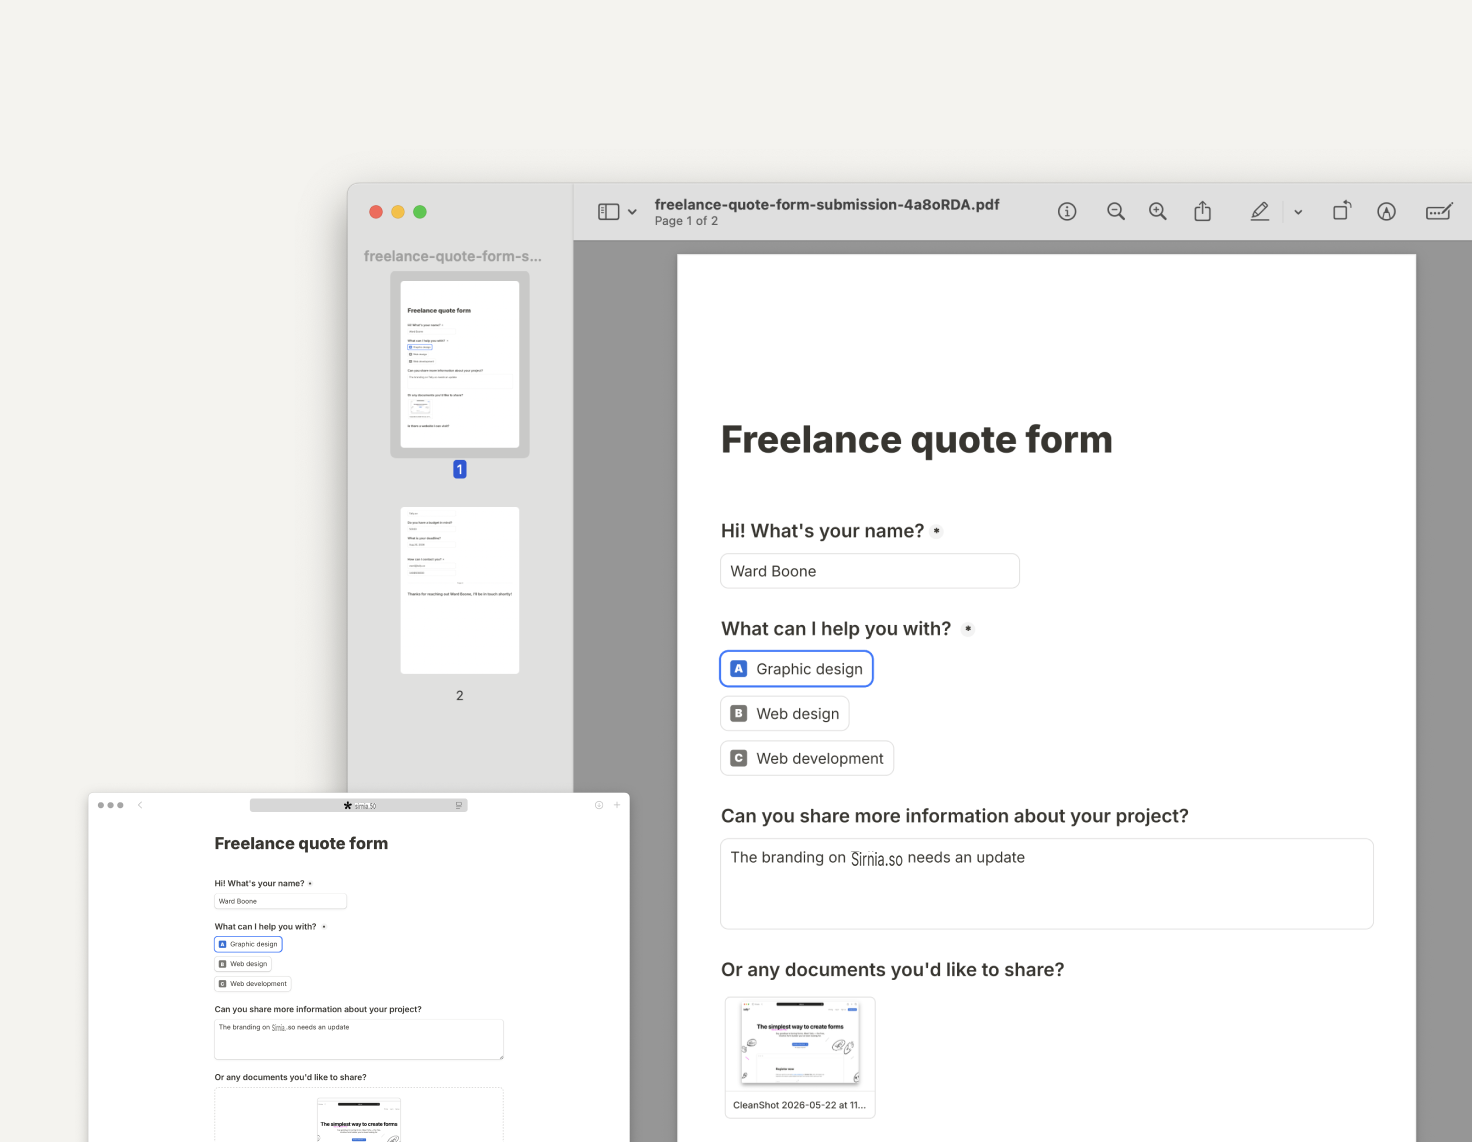Select the Highlight pen tool

(x=1260, y=211)
